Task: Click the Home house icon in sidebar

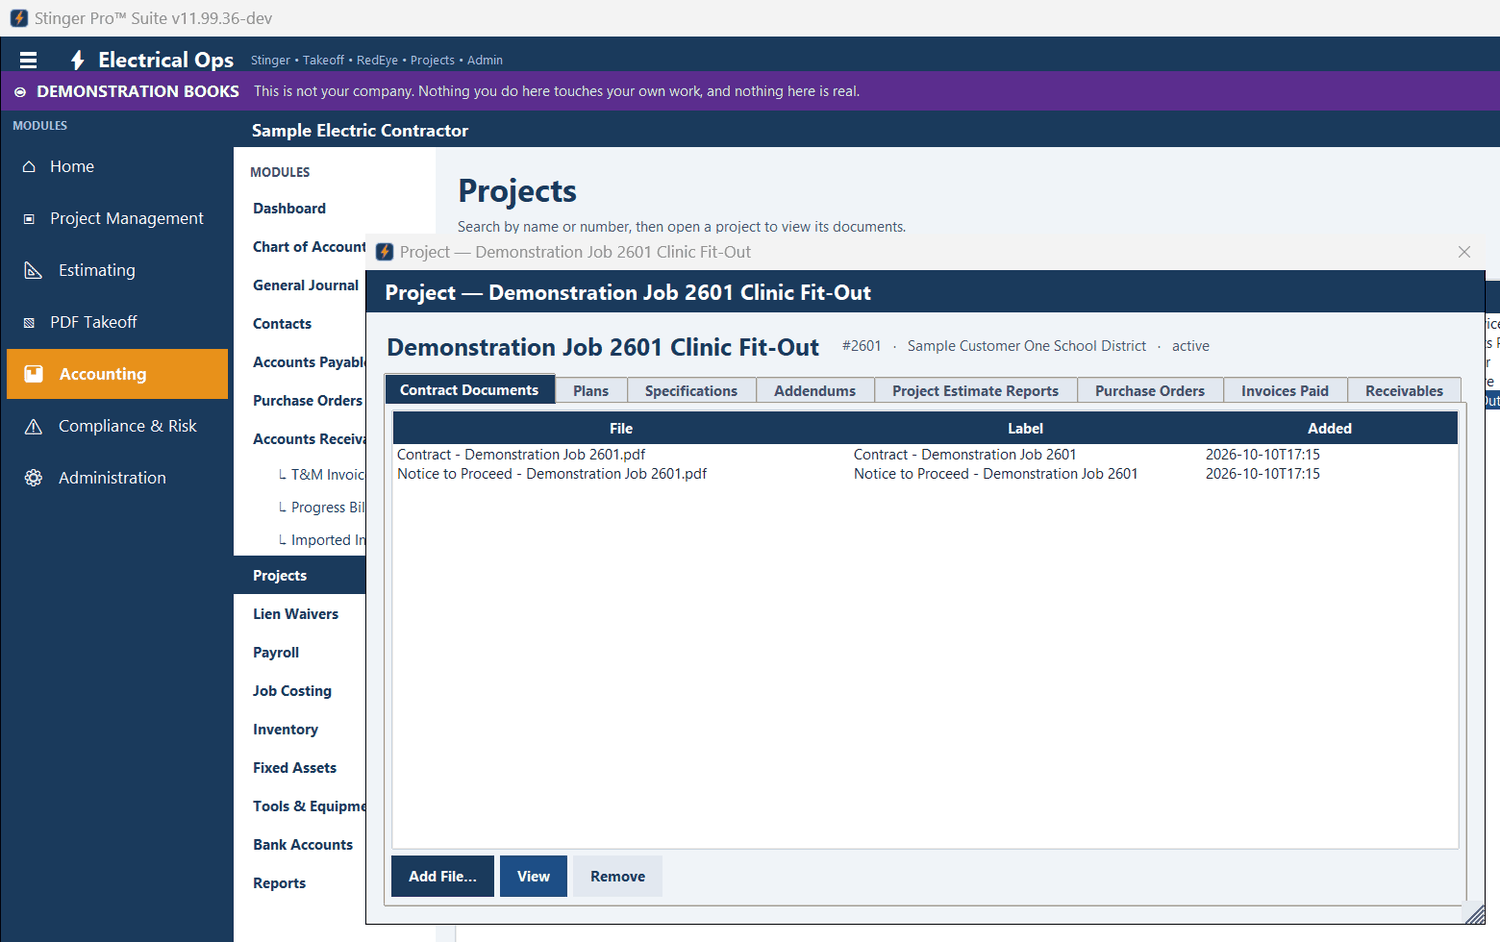Action: coord(29,167)
